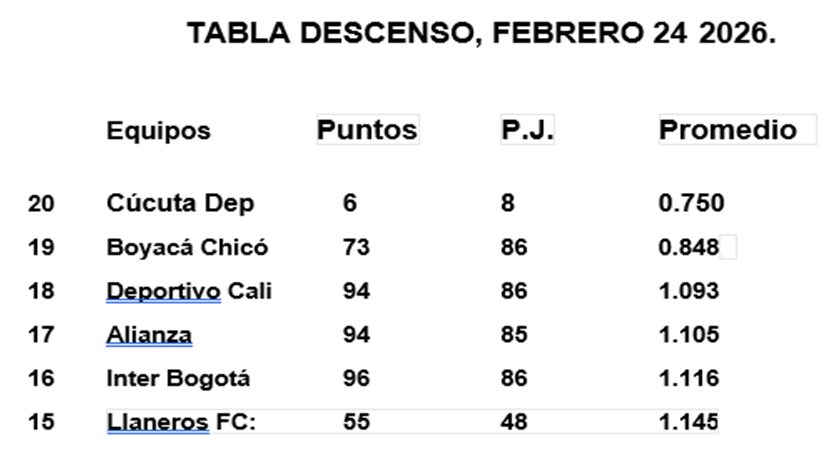Click the 'Puntos' column header
The width and height of the screenshot is (826, 463).
point(367,130)
